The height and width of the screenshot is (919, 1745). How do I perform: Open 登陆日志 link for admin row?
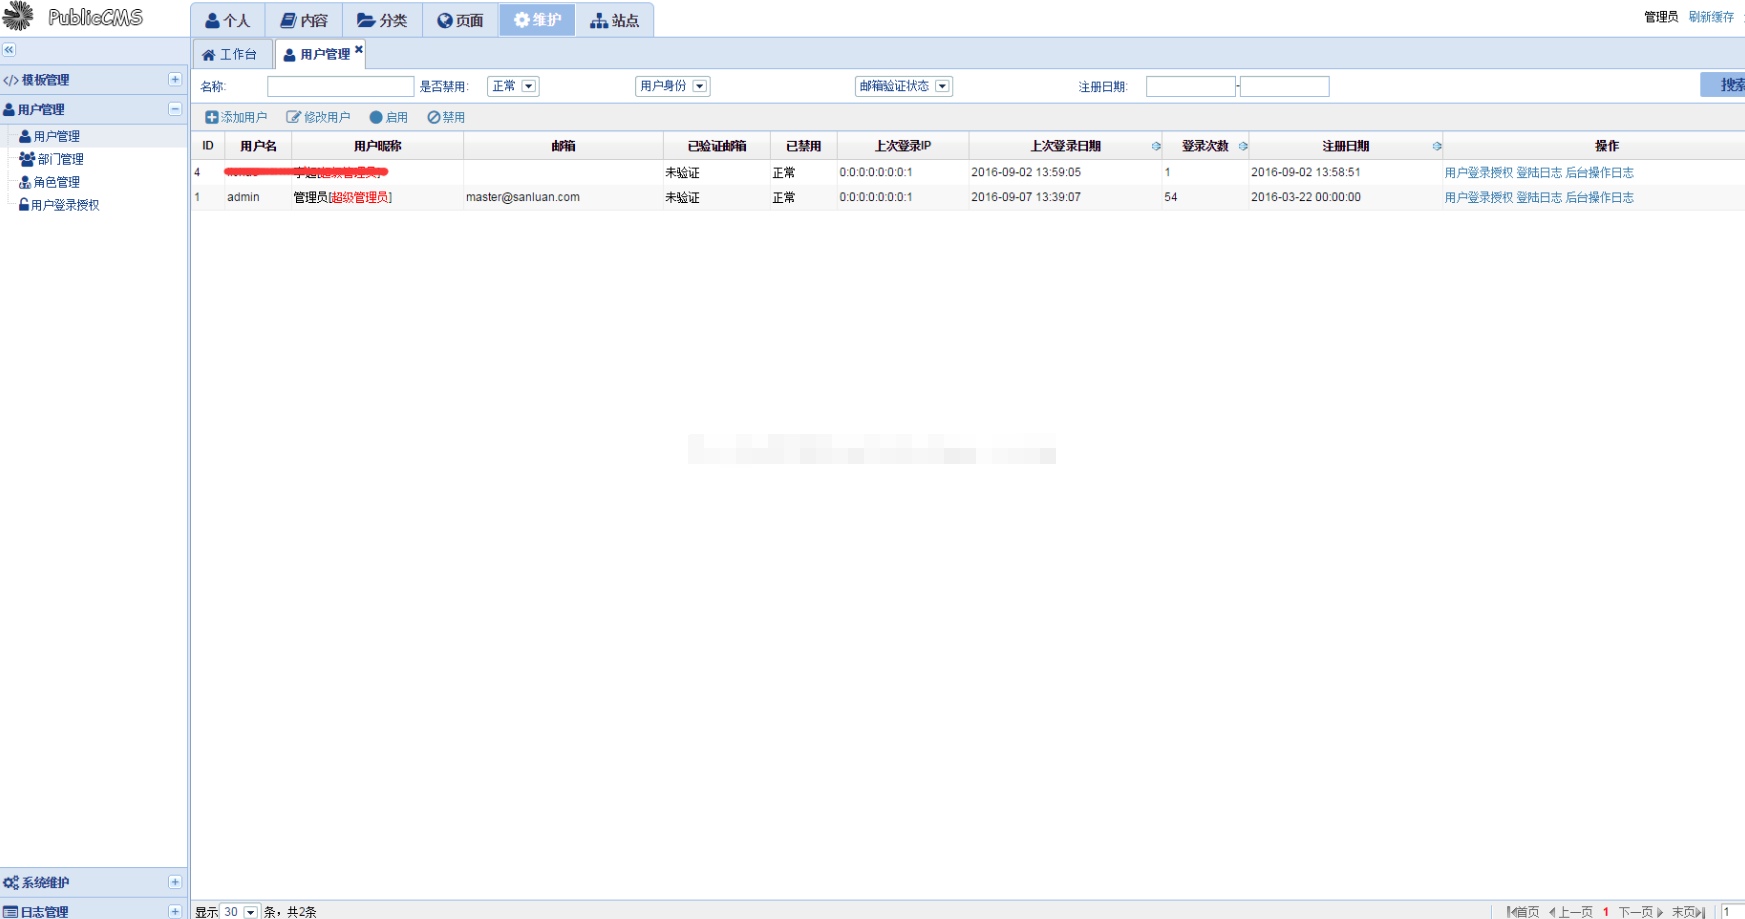click(1539, 197)
